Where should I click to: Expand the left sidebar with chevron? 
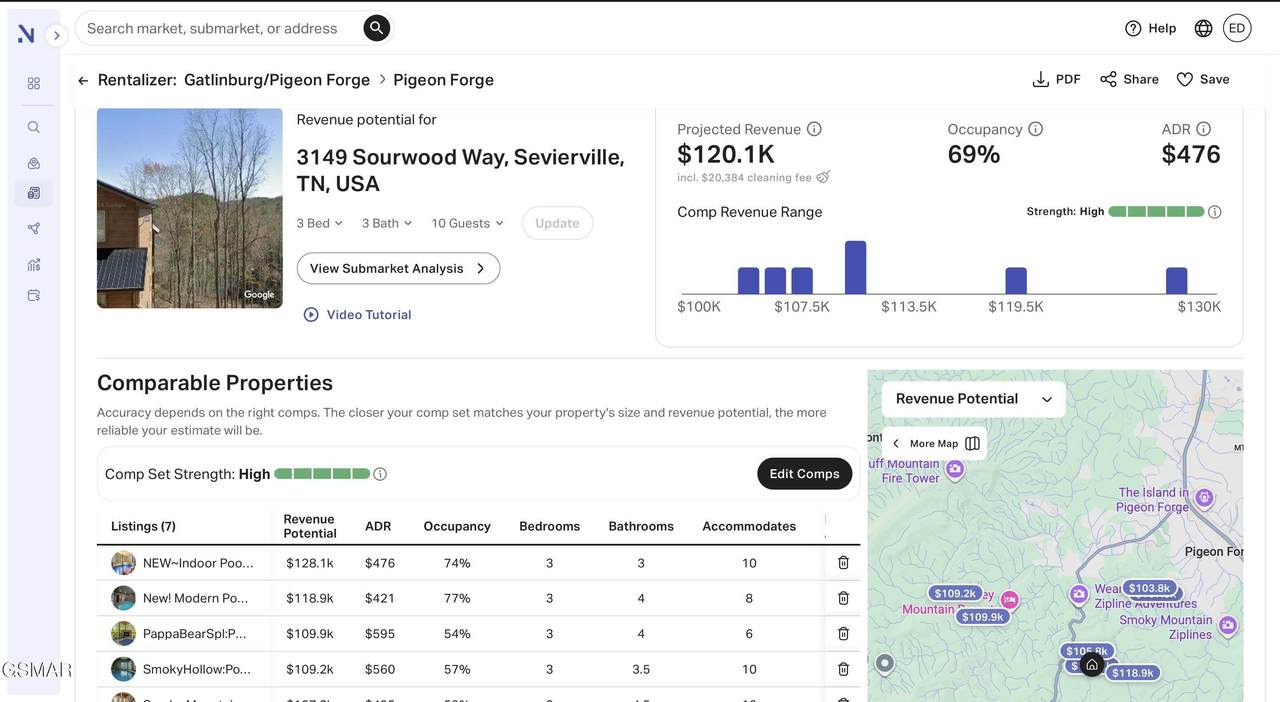[57, 35]
